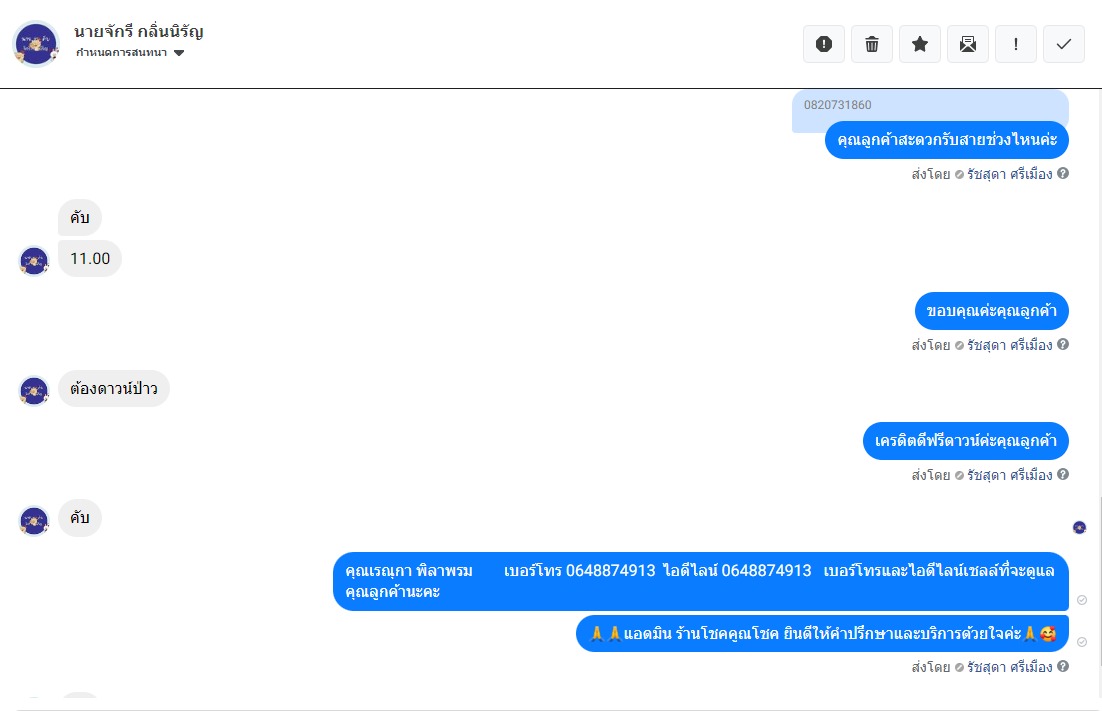1102x711 pixels.
Task: Delete conversation using trash icon
Action: (x=871, y=44)
